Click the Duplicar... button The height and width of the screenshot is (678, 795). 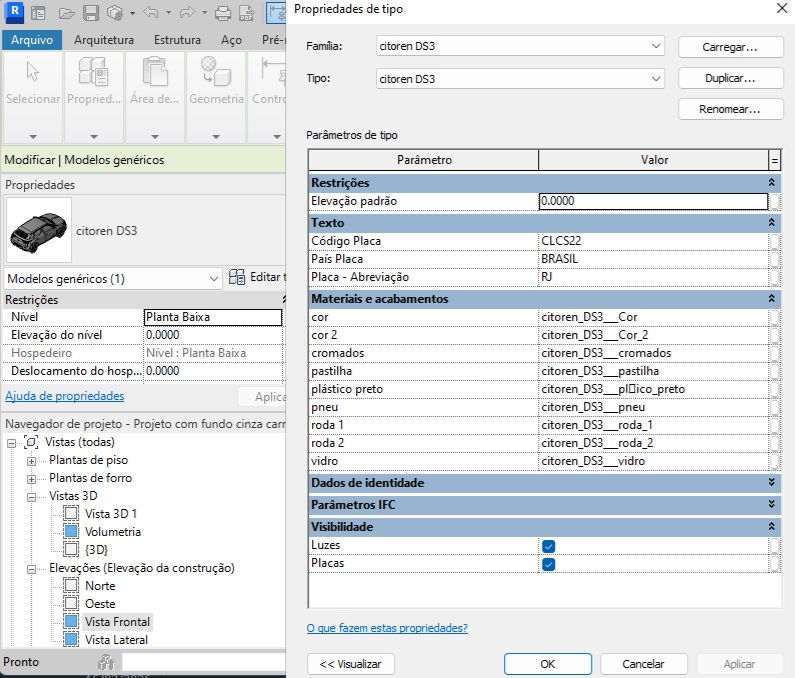pyautogui.click(x=730, y=78)
